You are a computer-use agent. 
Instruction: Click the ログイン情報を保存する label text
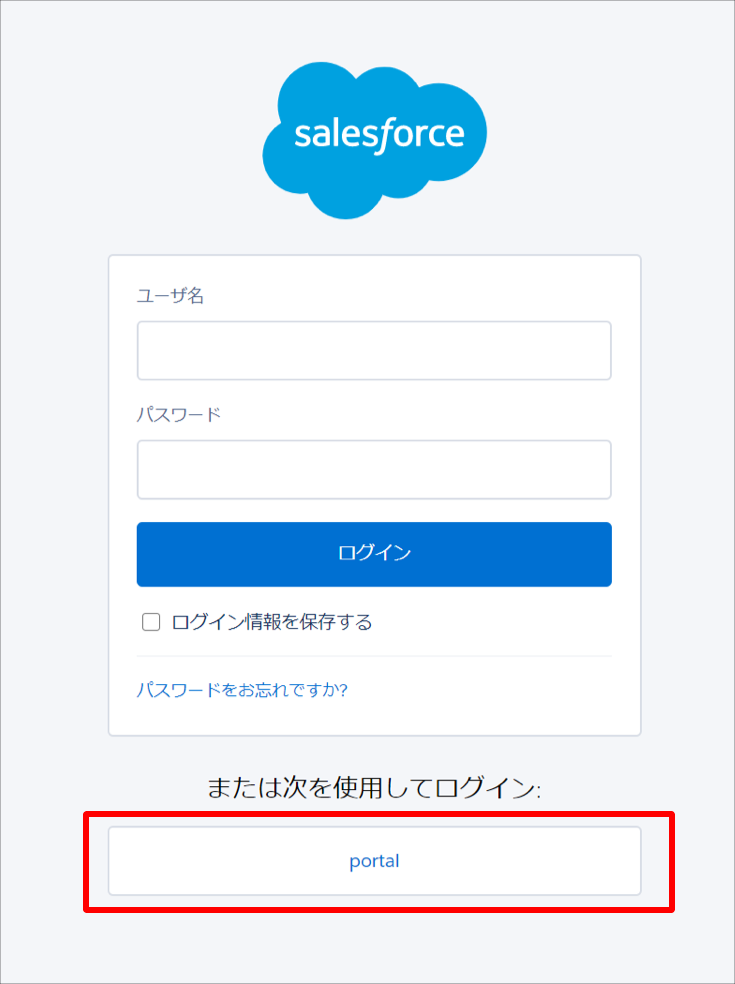(272, 622)
